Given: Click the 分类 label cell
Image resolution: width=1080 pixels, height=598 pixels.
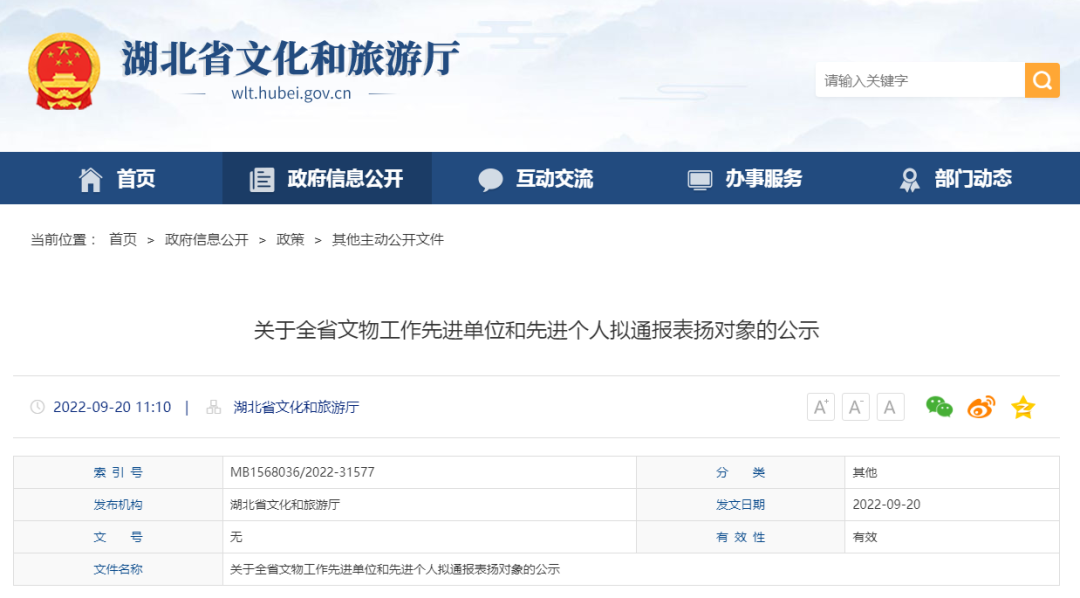Looking at the screenshot, I should click(740, 472).
